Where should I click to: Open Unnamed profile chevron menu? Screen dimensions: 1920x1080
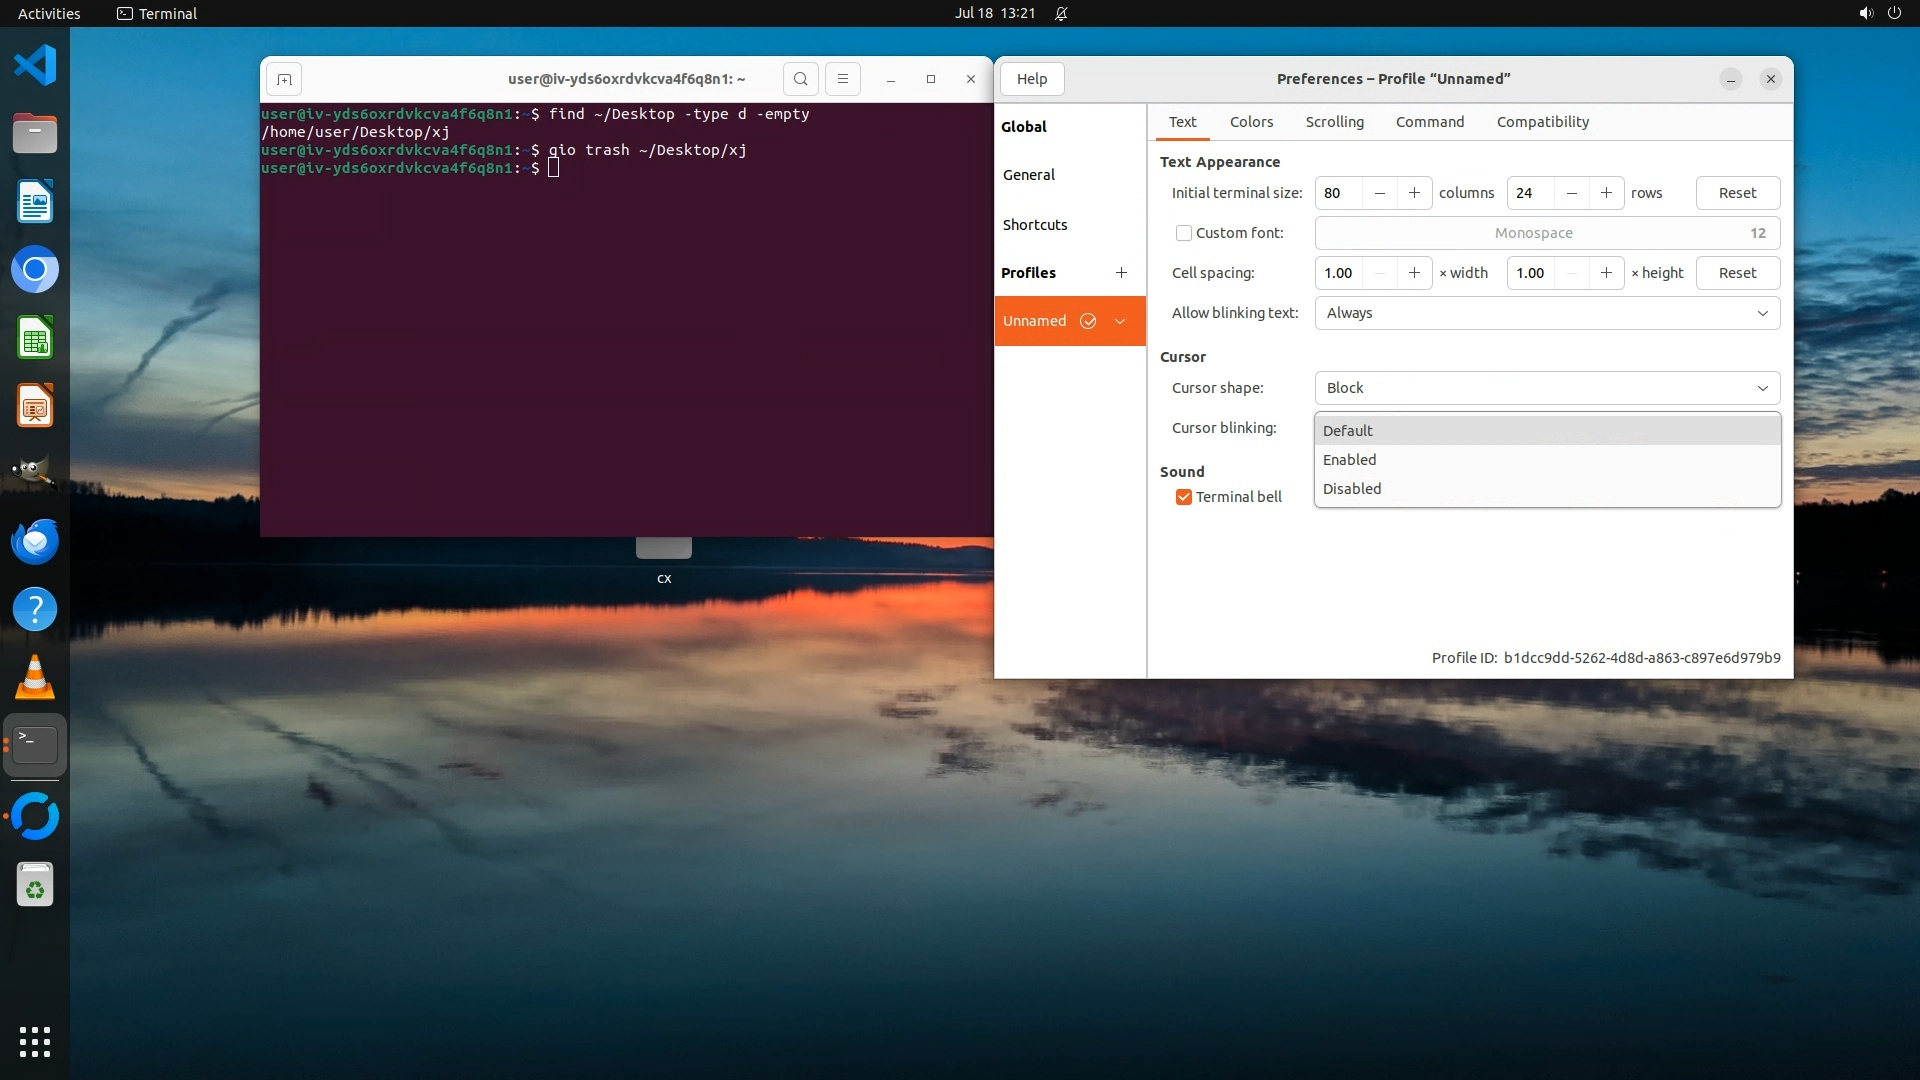1120,321
